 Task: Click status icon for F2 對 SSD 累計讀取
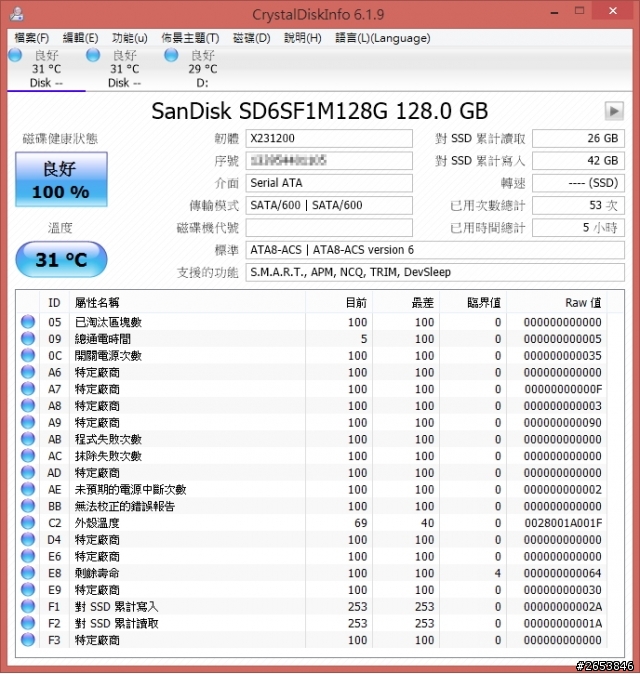click(28, 623)
